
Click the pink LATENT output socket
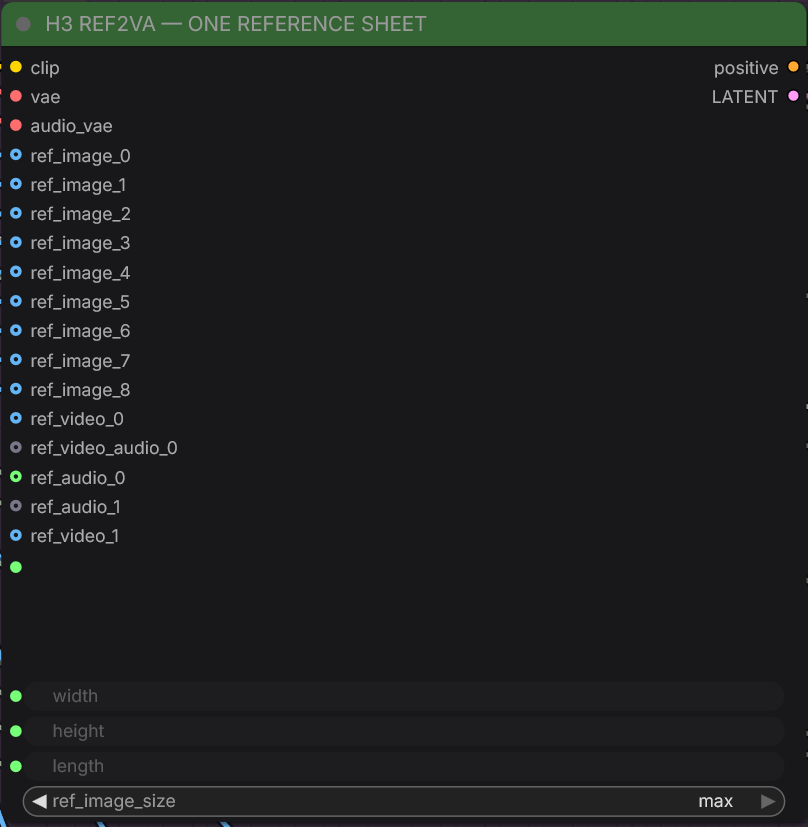click(793, 96)
